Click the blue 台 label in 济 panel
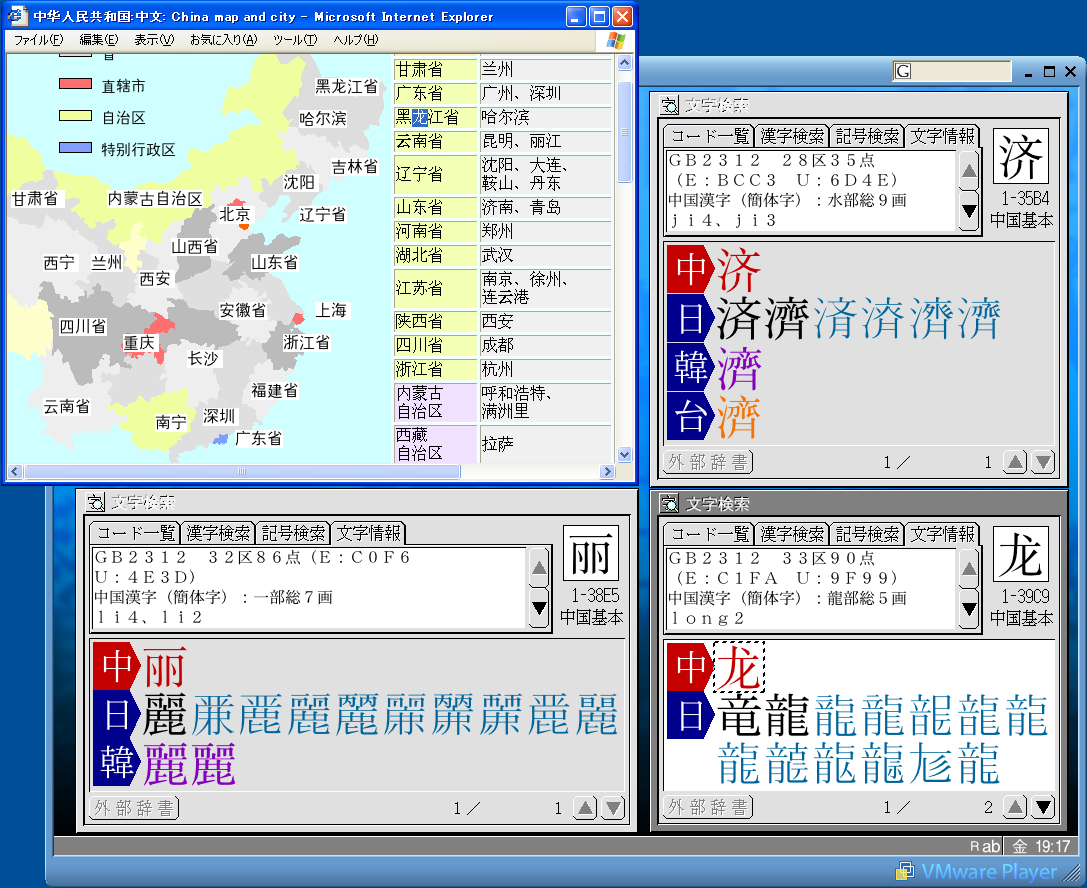Image resolution: width=1087 pixels, height=888 pixels. pyautogui.click(x=690, y=417)
